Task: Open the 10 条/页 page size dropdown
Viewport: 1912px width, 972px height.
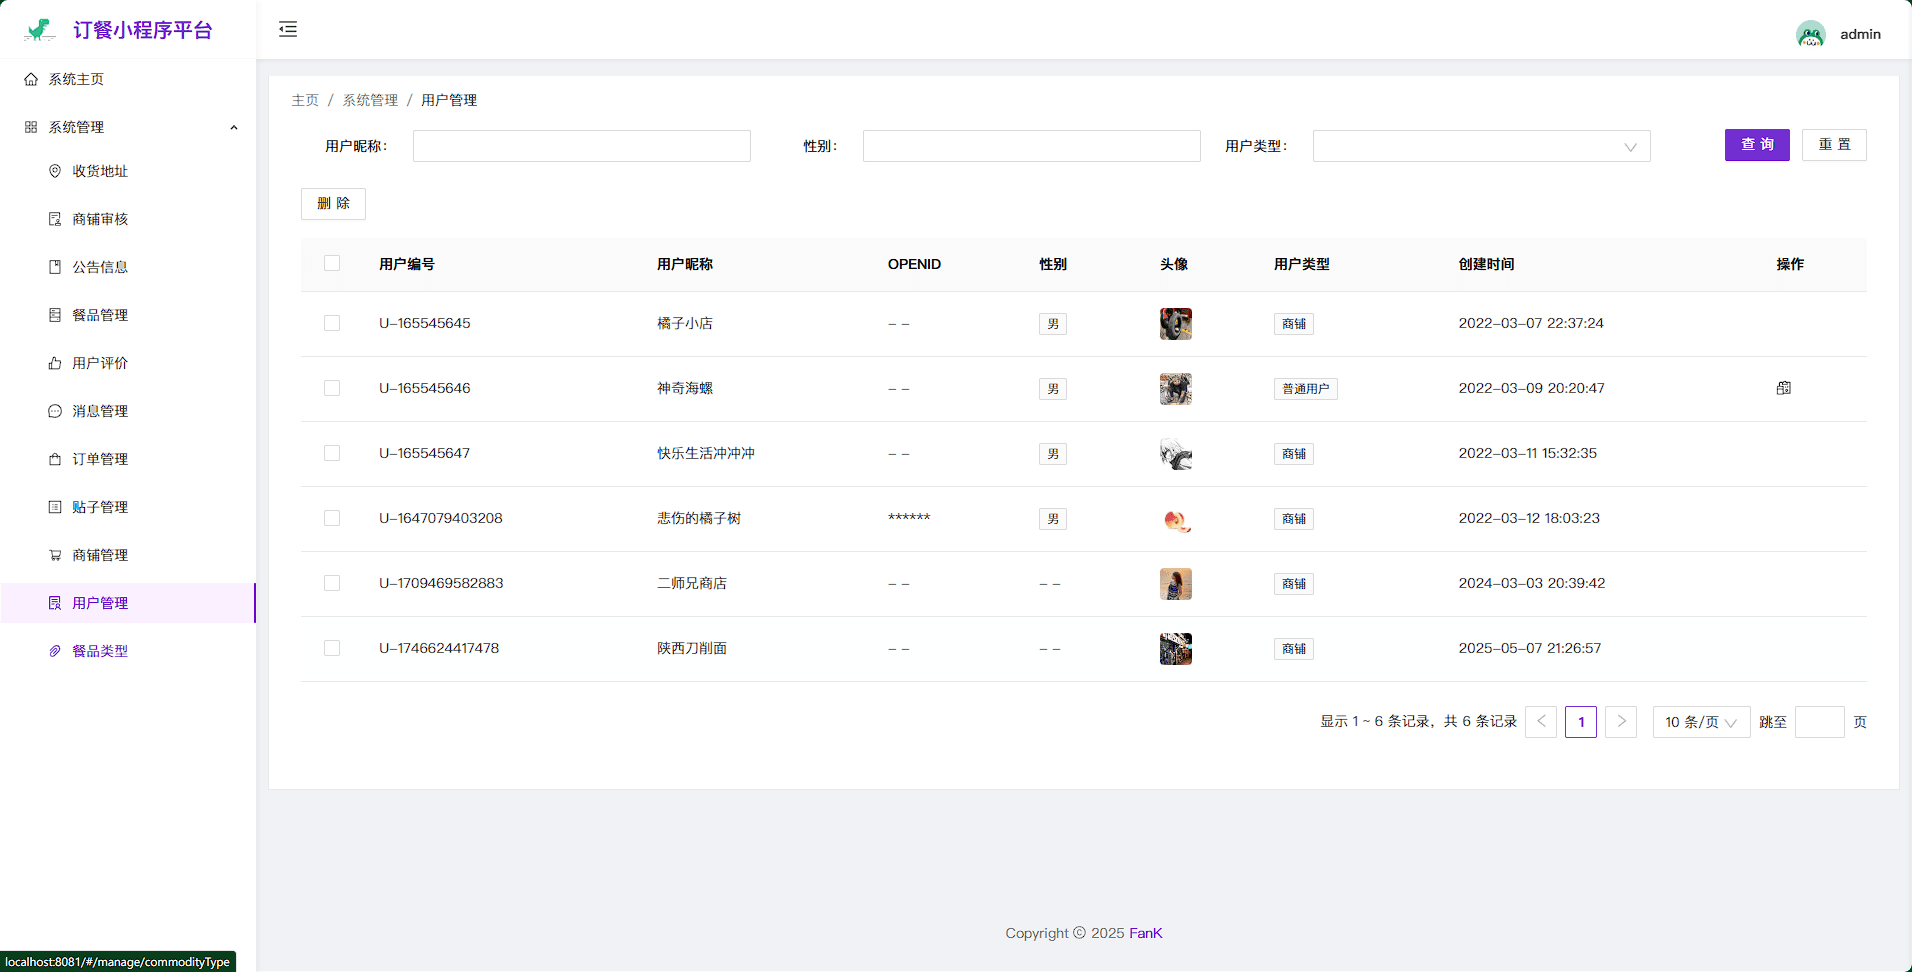Action: 1700,722
